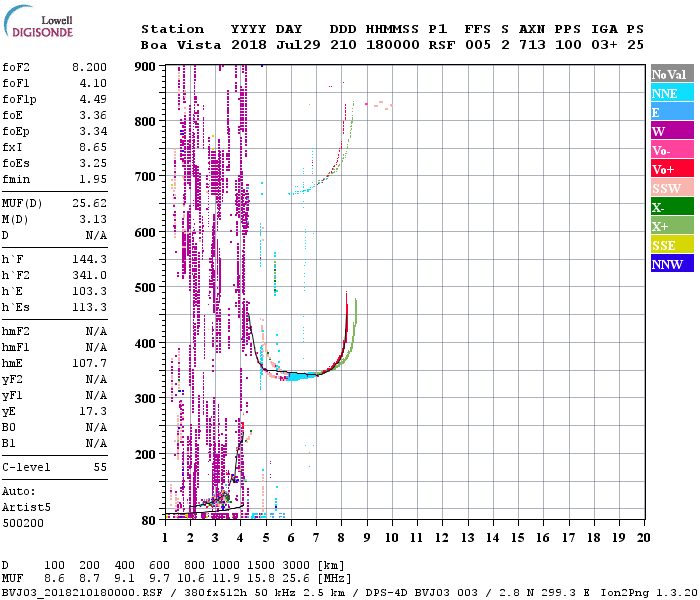
Task: Click the yE value 17.3
Action: (93, 411)
